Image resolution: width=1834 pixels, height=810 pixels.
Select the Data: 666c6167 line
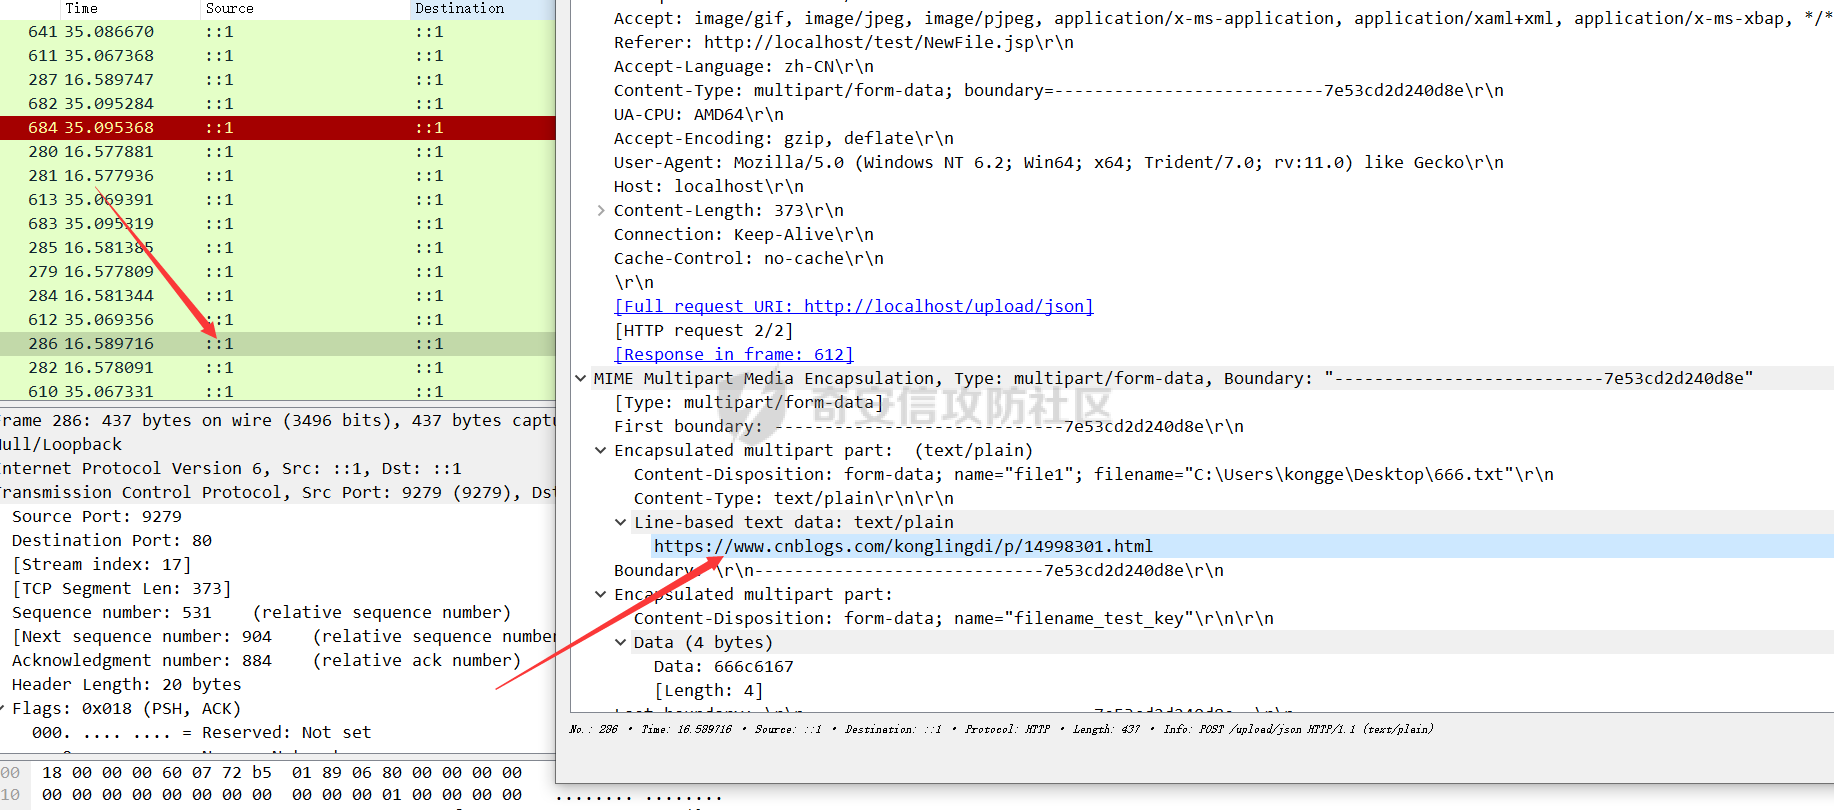(723, 666)
